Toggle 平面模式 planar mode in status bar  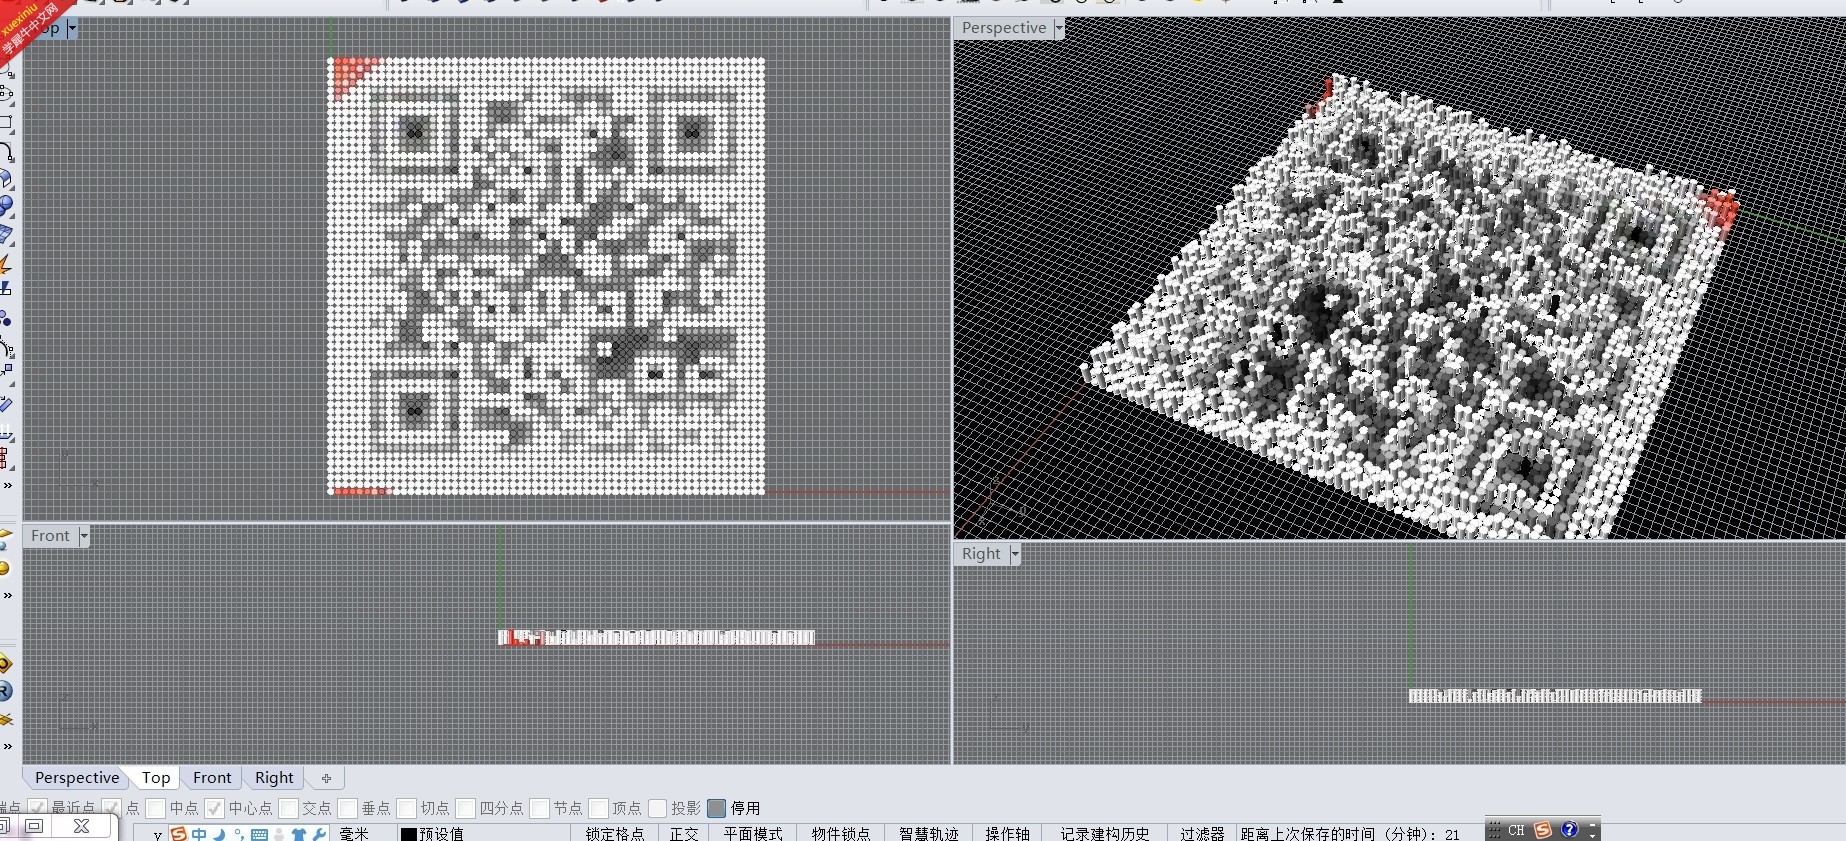pos(753,834)
